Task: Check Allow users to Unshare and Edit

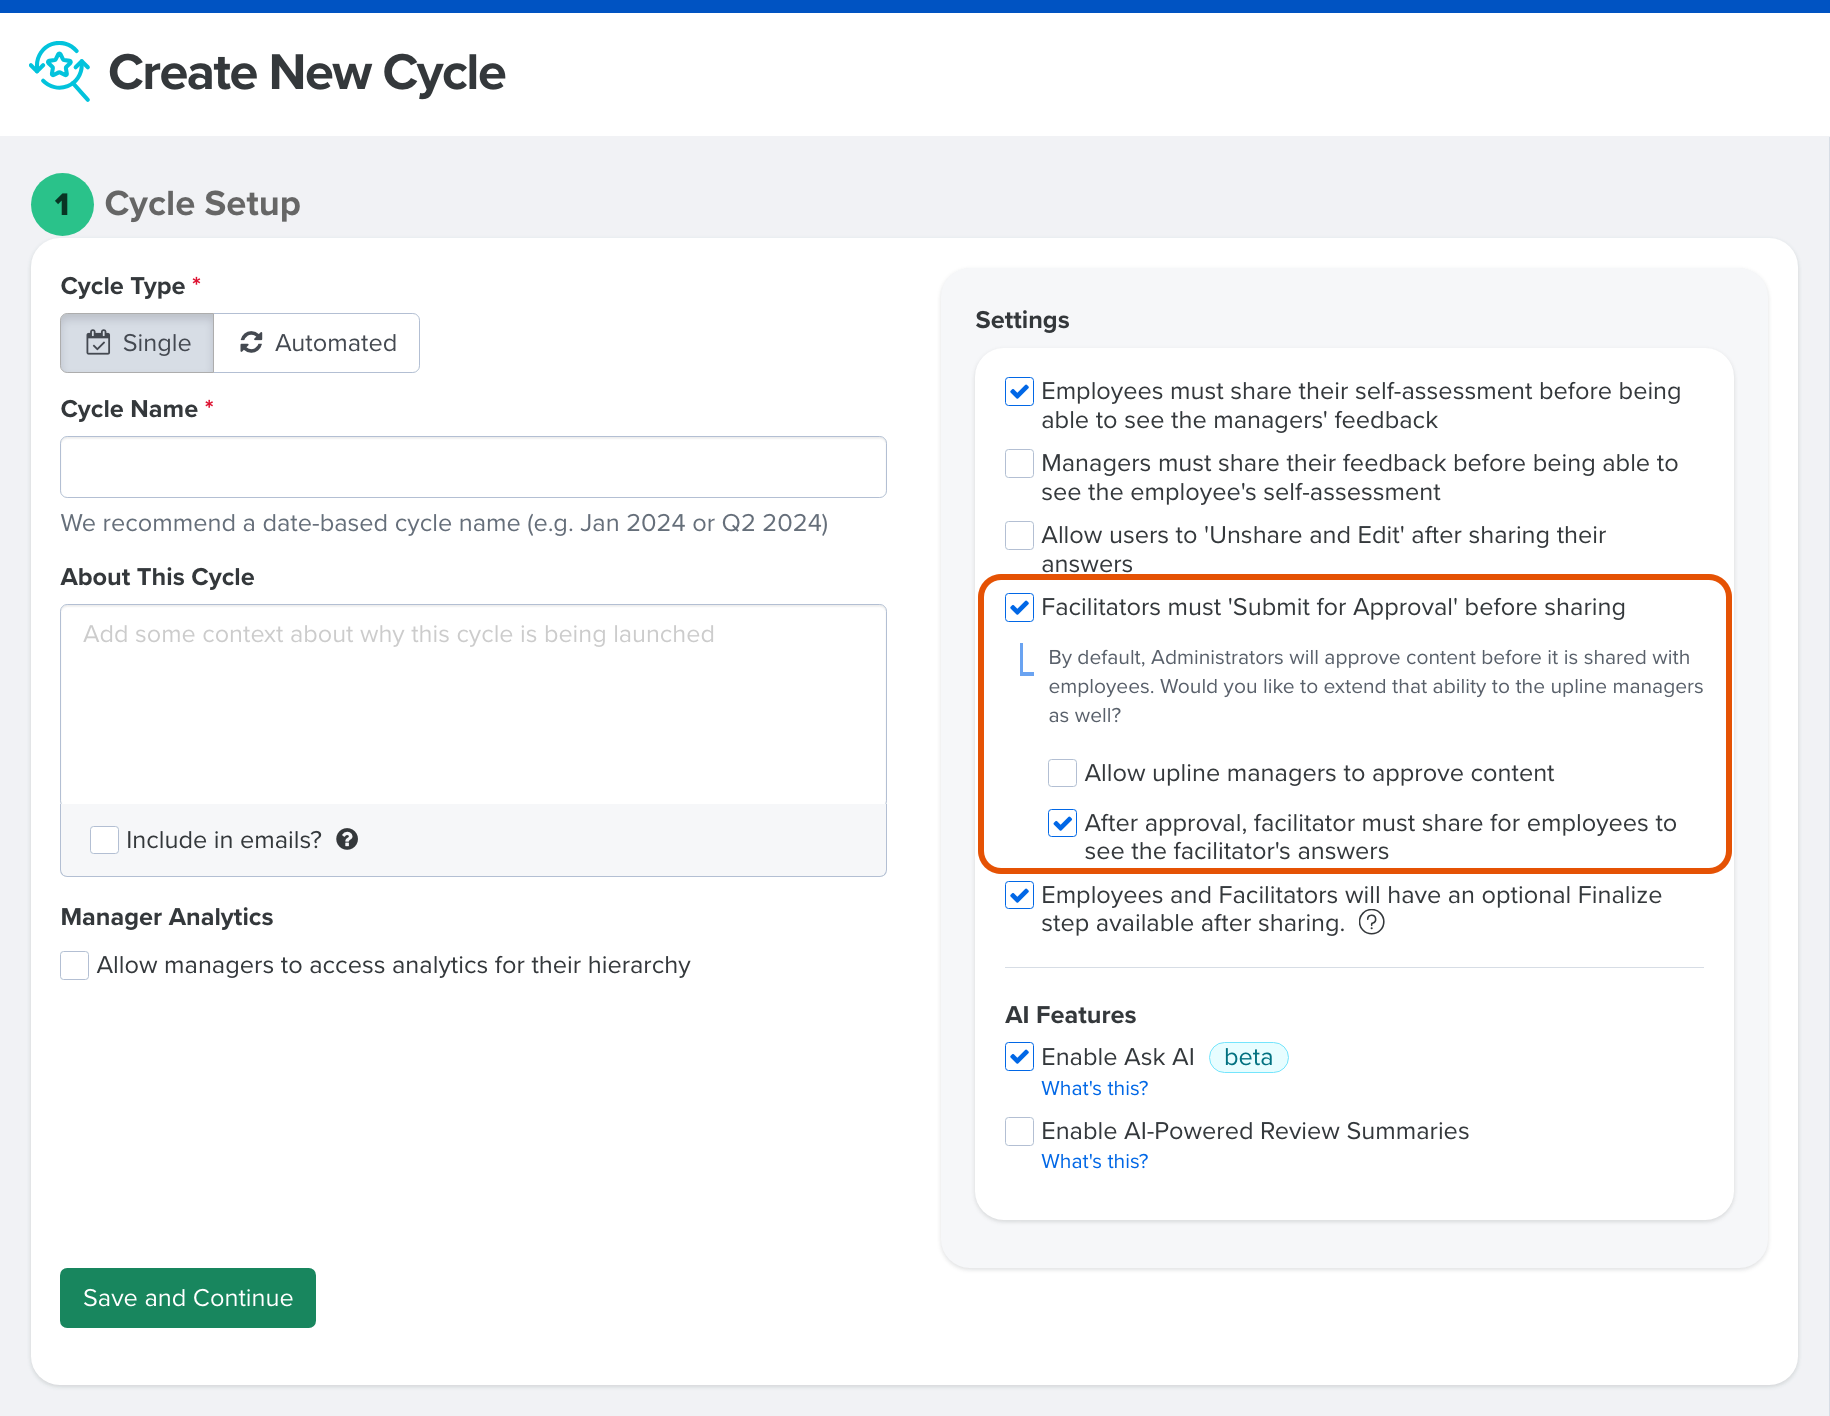Action: tap(1018, 535)
